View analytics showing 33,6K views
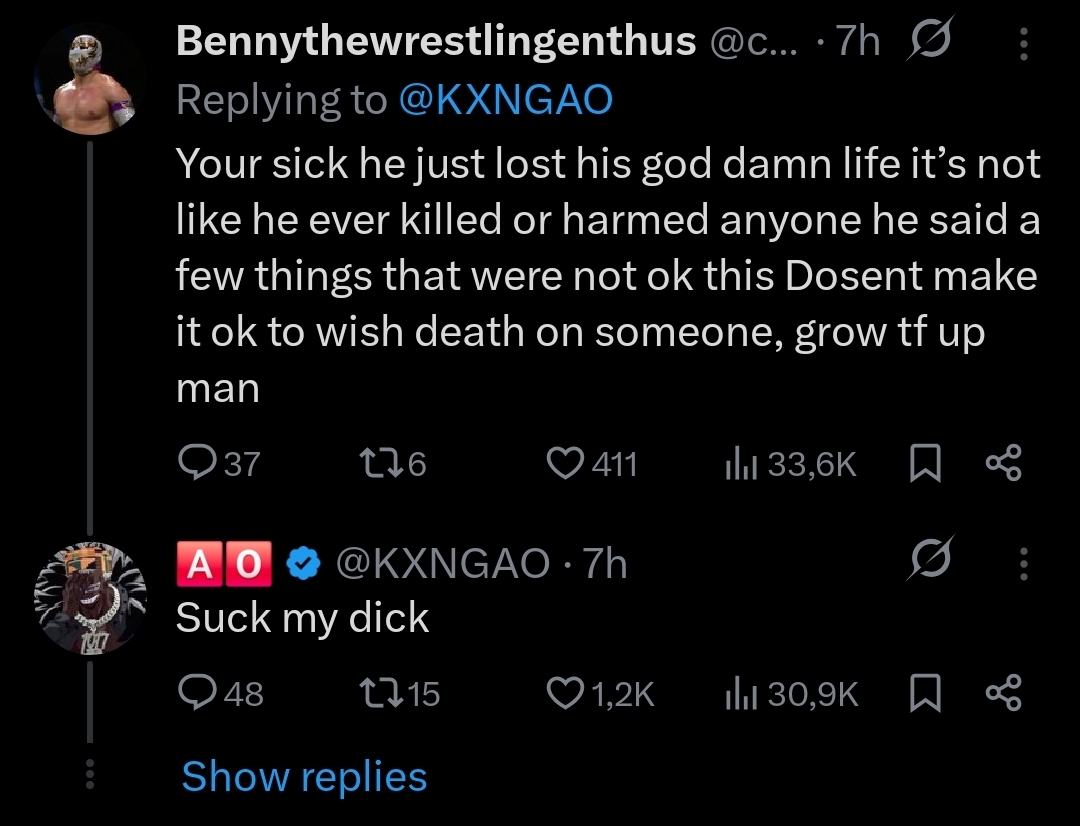This screenshot has height=826, width=1080. (738, 463)
